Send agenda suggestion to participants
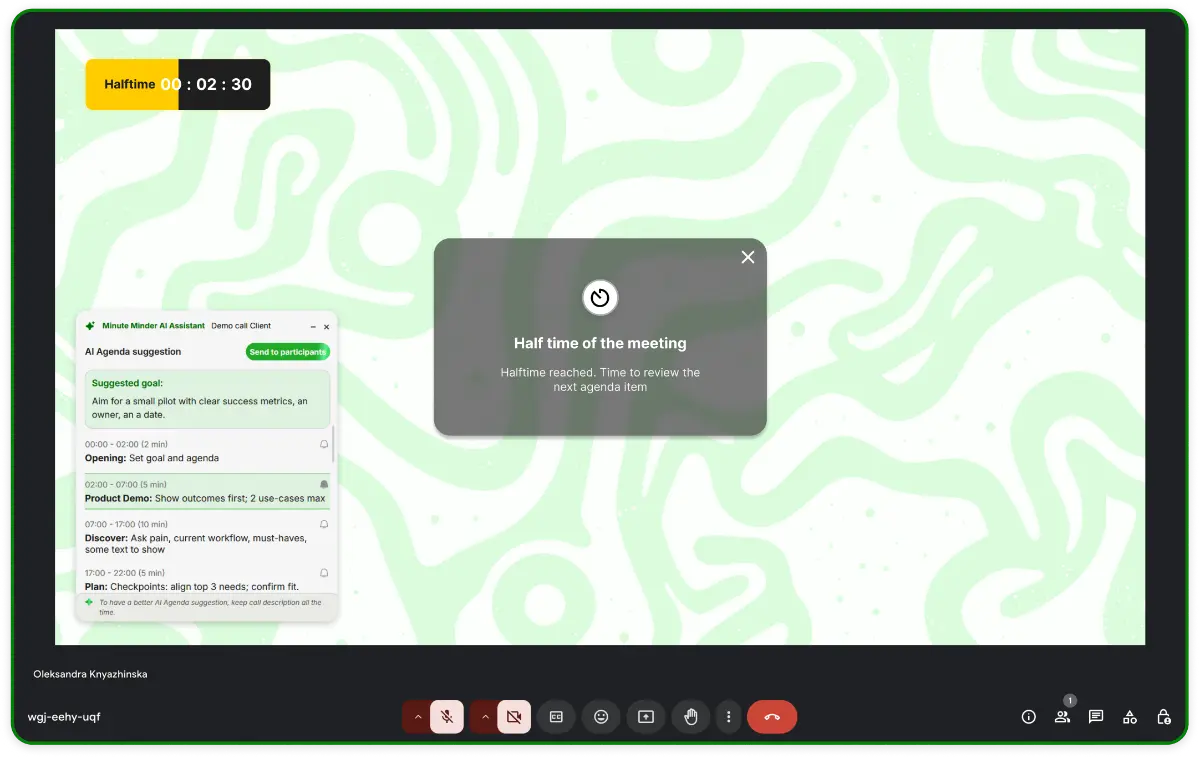 (288, 351)
